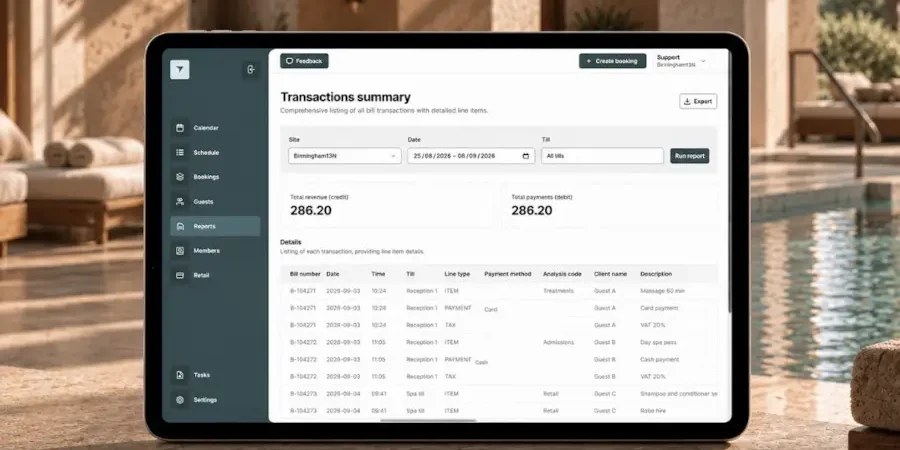This screenshot has width=900, height=450.
Task: Select the Reports menu item
Action: click(215, 226)
